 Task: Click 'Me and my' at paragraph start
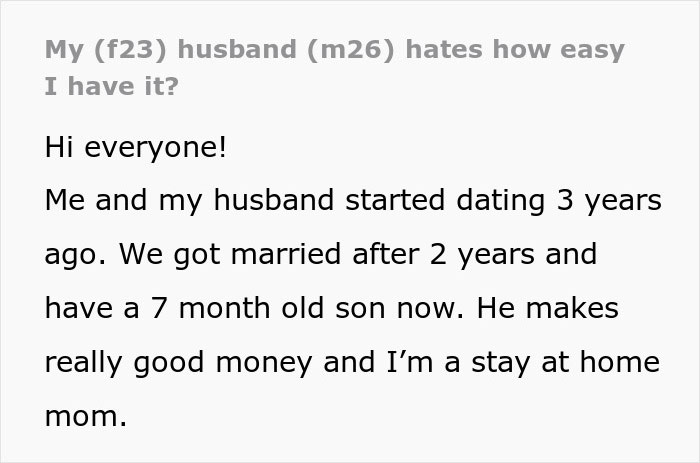click(x=124, y=201)
